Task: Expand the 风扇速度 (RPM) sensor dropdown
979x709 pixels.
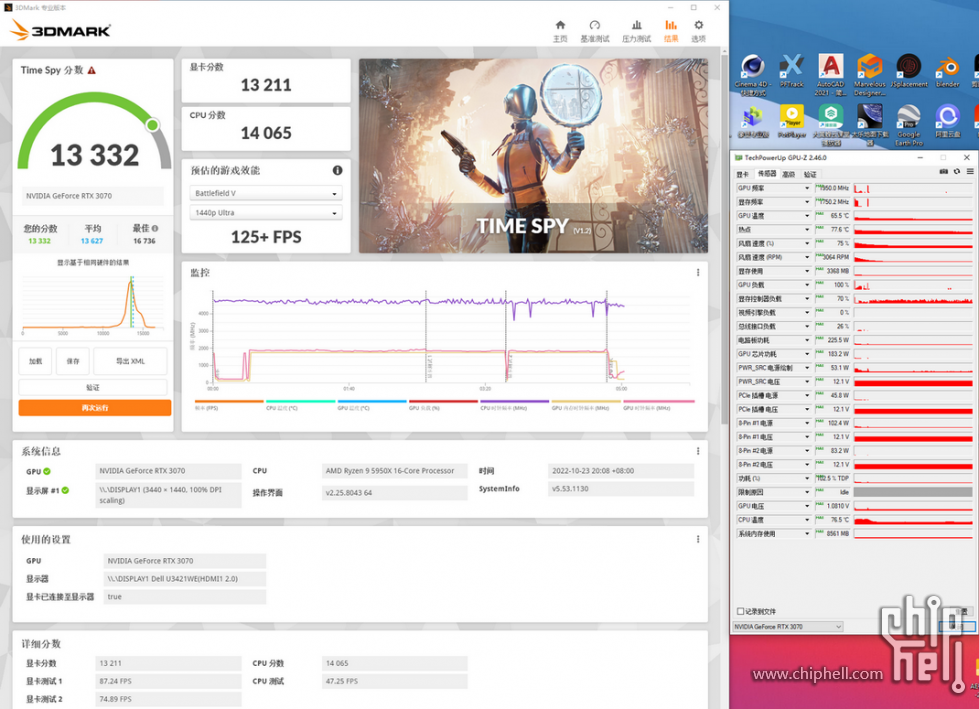Action: point(807,257)
